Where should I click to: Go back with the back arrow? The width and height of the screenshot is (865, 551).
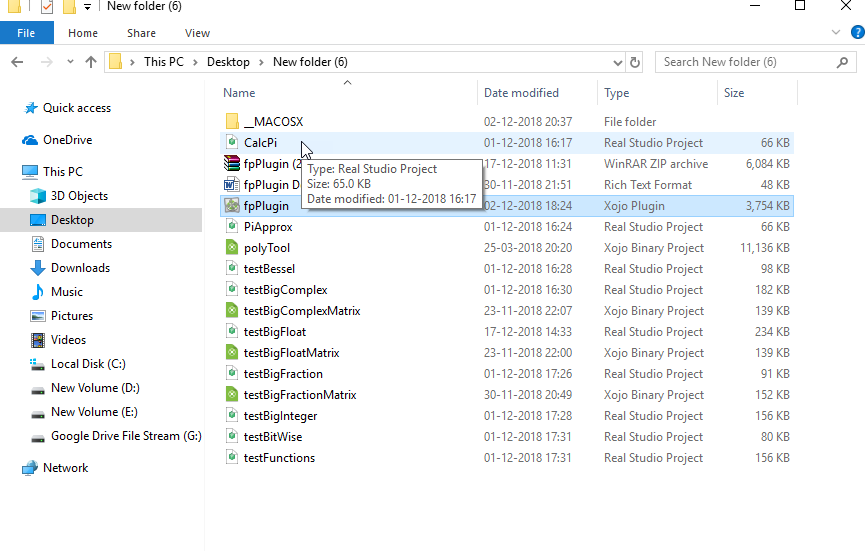pos(17,62)
